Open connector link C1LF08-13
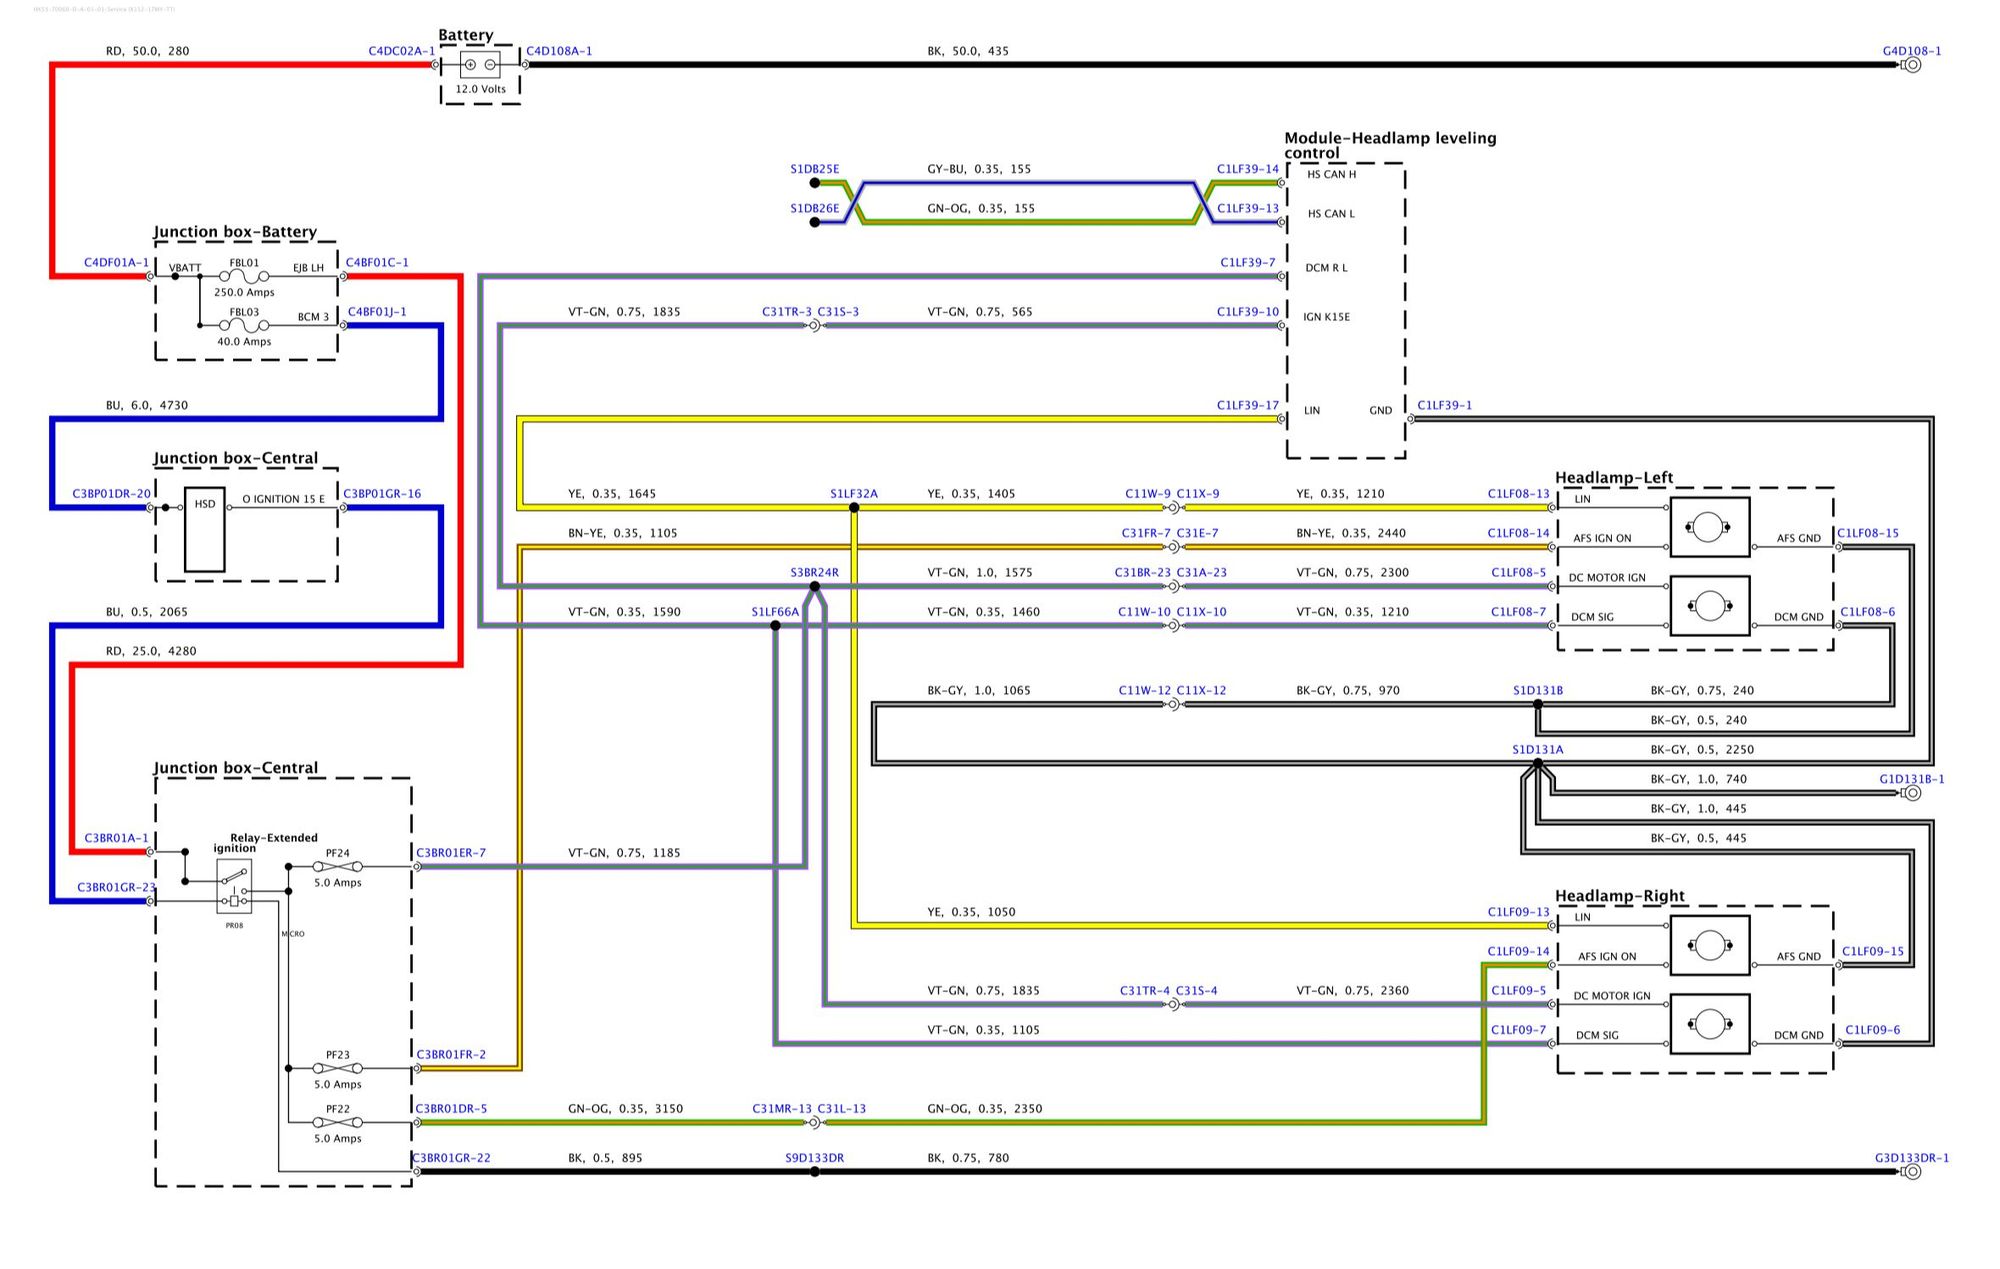Image resolution: width=2000 pixels, height=1269 pixels. click(x=1518, y=494)
